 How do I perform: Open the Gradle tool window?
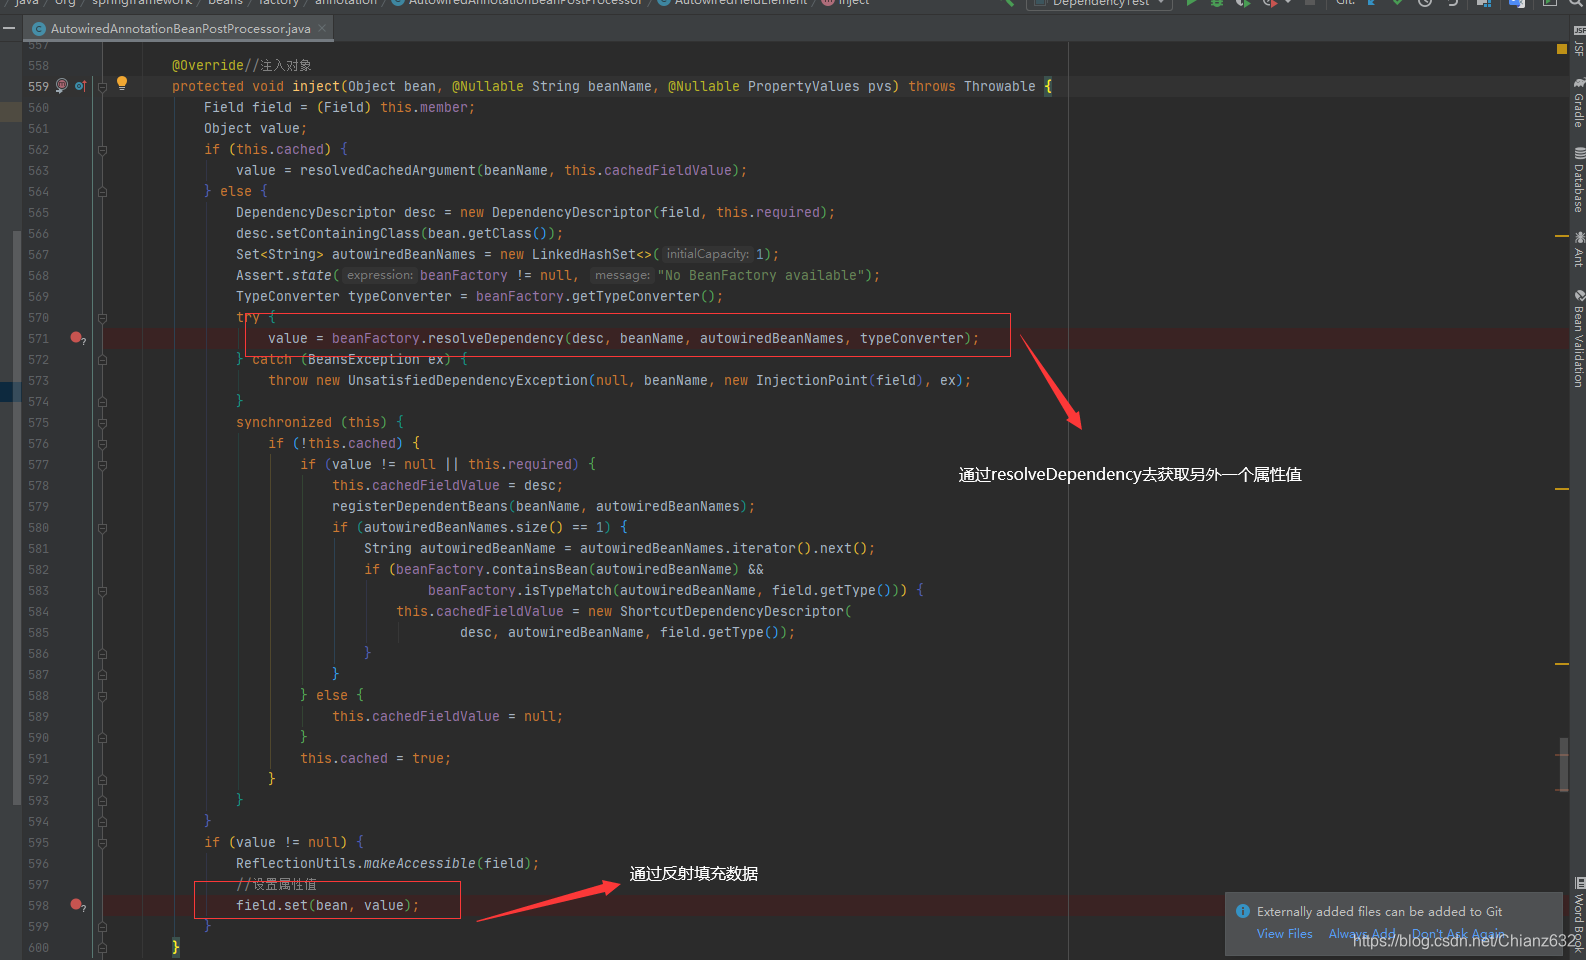point(1578,102)
